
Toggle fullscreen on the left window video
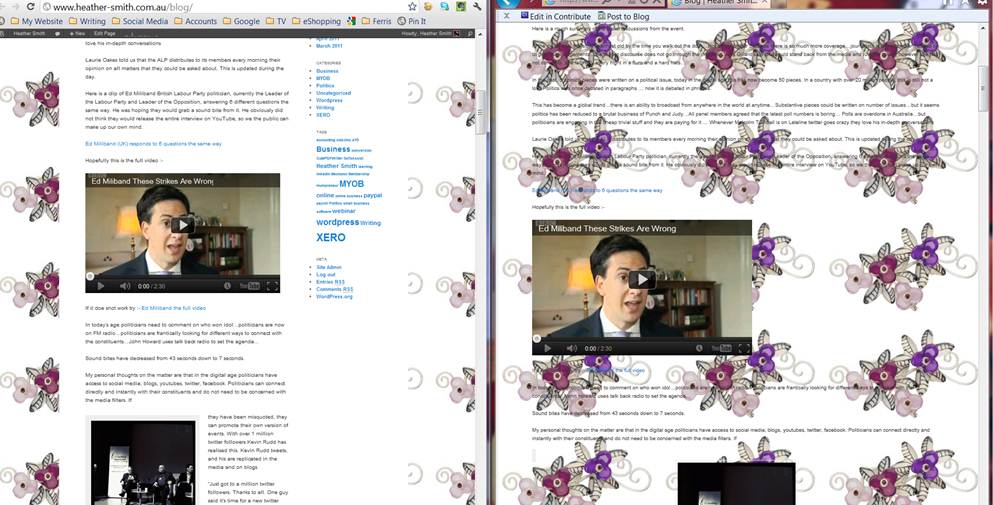(272, 286)
